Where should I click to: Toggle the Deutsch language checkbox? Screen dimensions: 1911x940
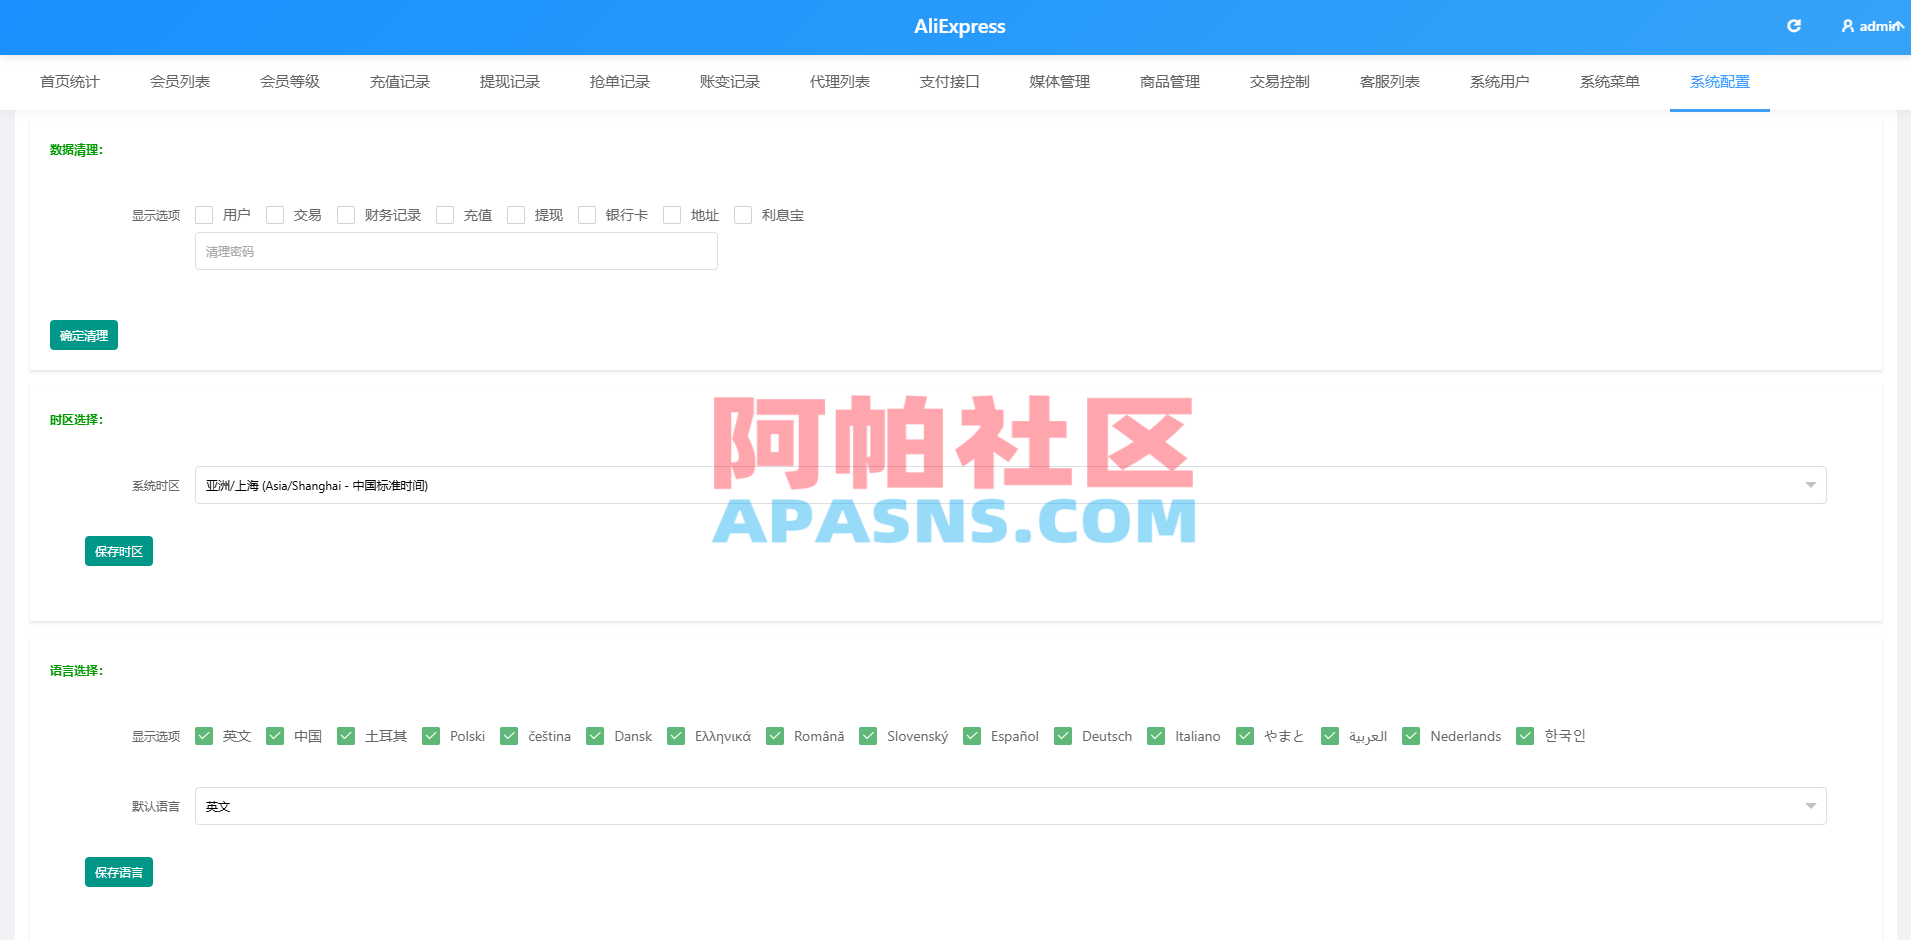pyautogui.click(x=1063, y=736)
